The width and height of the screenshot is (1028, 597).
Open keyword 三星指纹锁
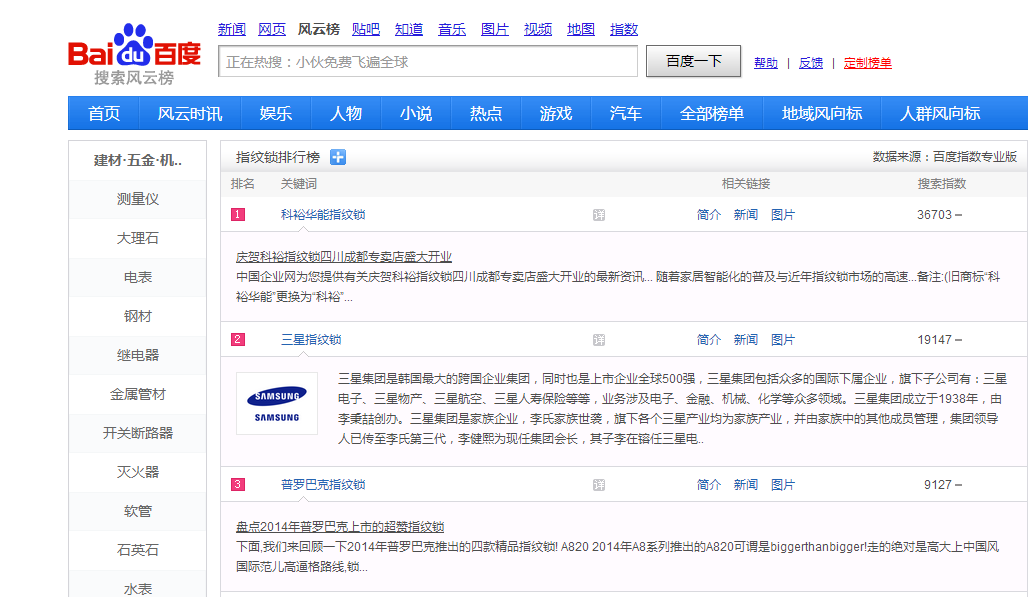click(x=311, y=340)
